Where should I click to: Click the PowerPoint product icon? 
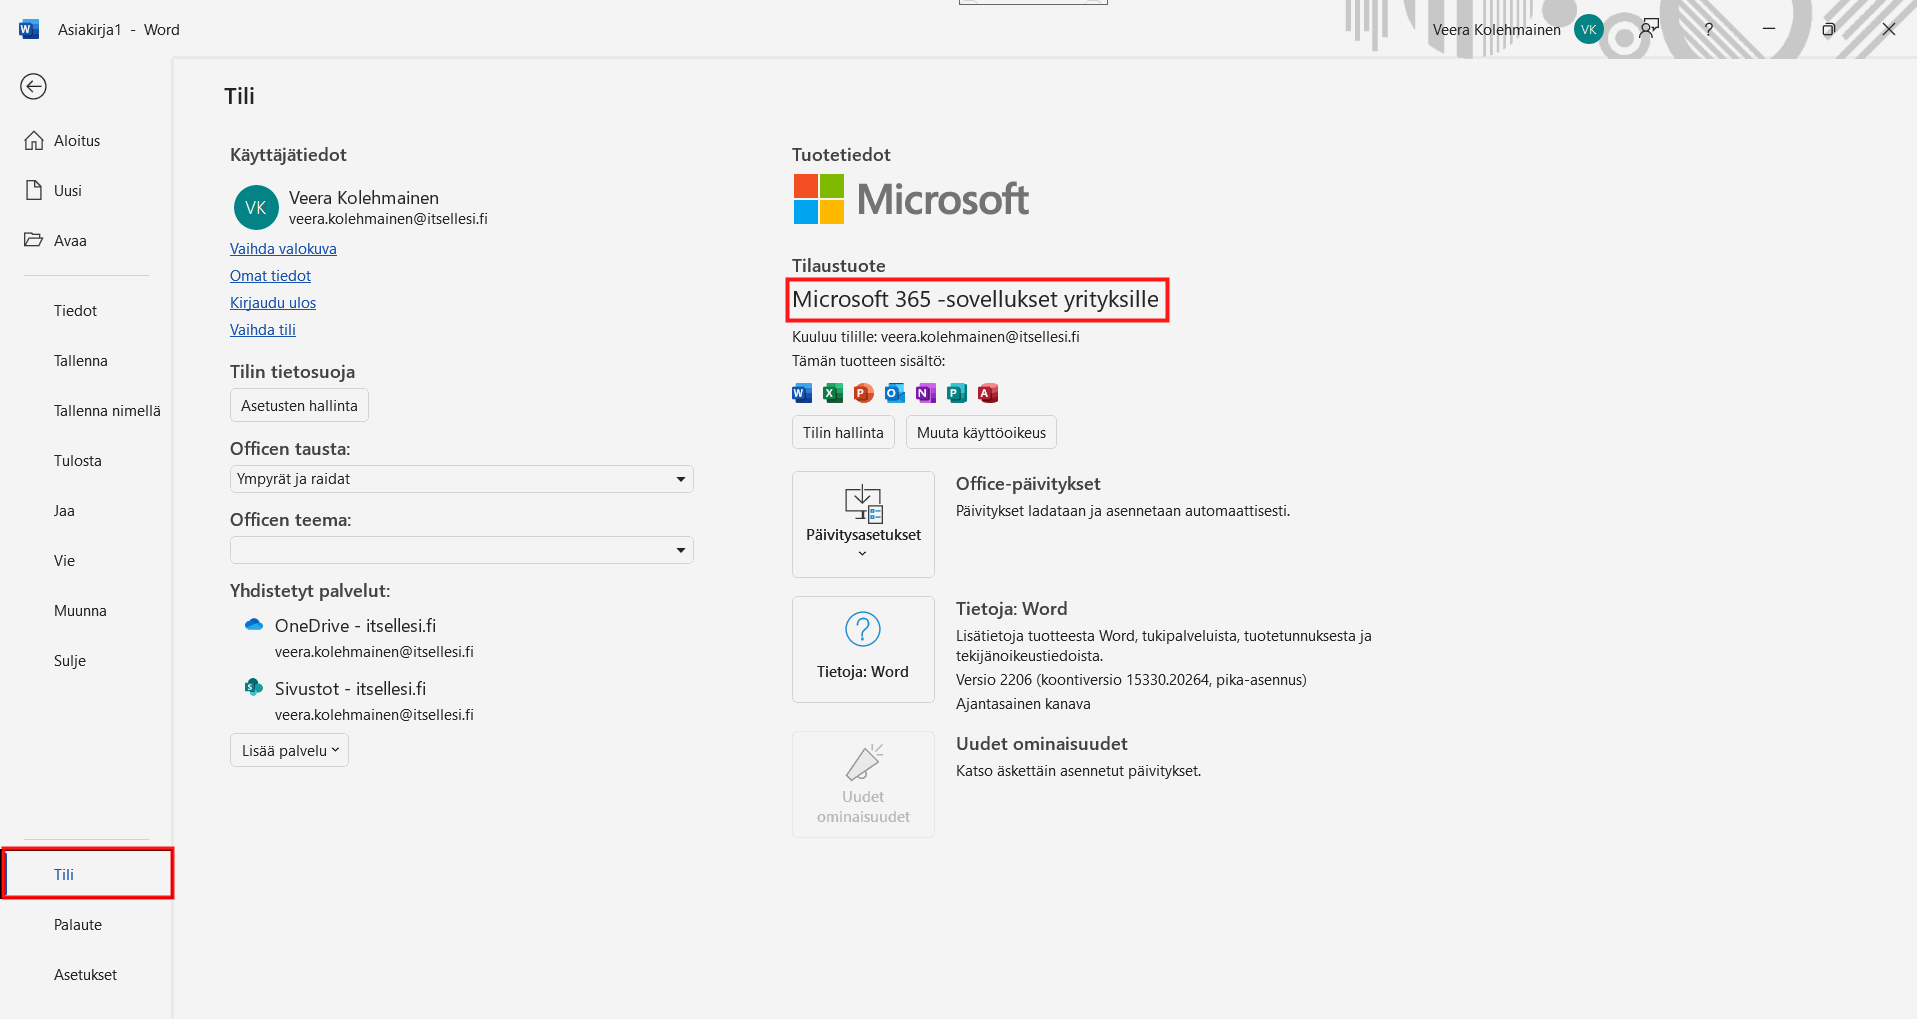pyautogui.click(x=864, y=393)
